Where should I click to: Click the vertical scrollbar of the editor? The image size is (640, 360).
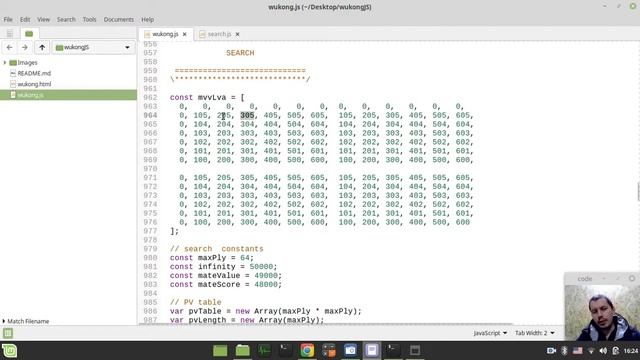point(638,191)
